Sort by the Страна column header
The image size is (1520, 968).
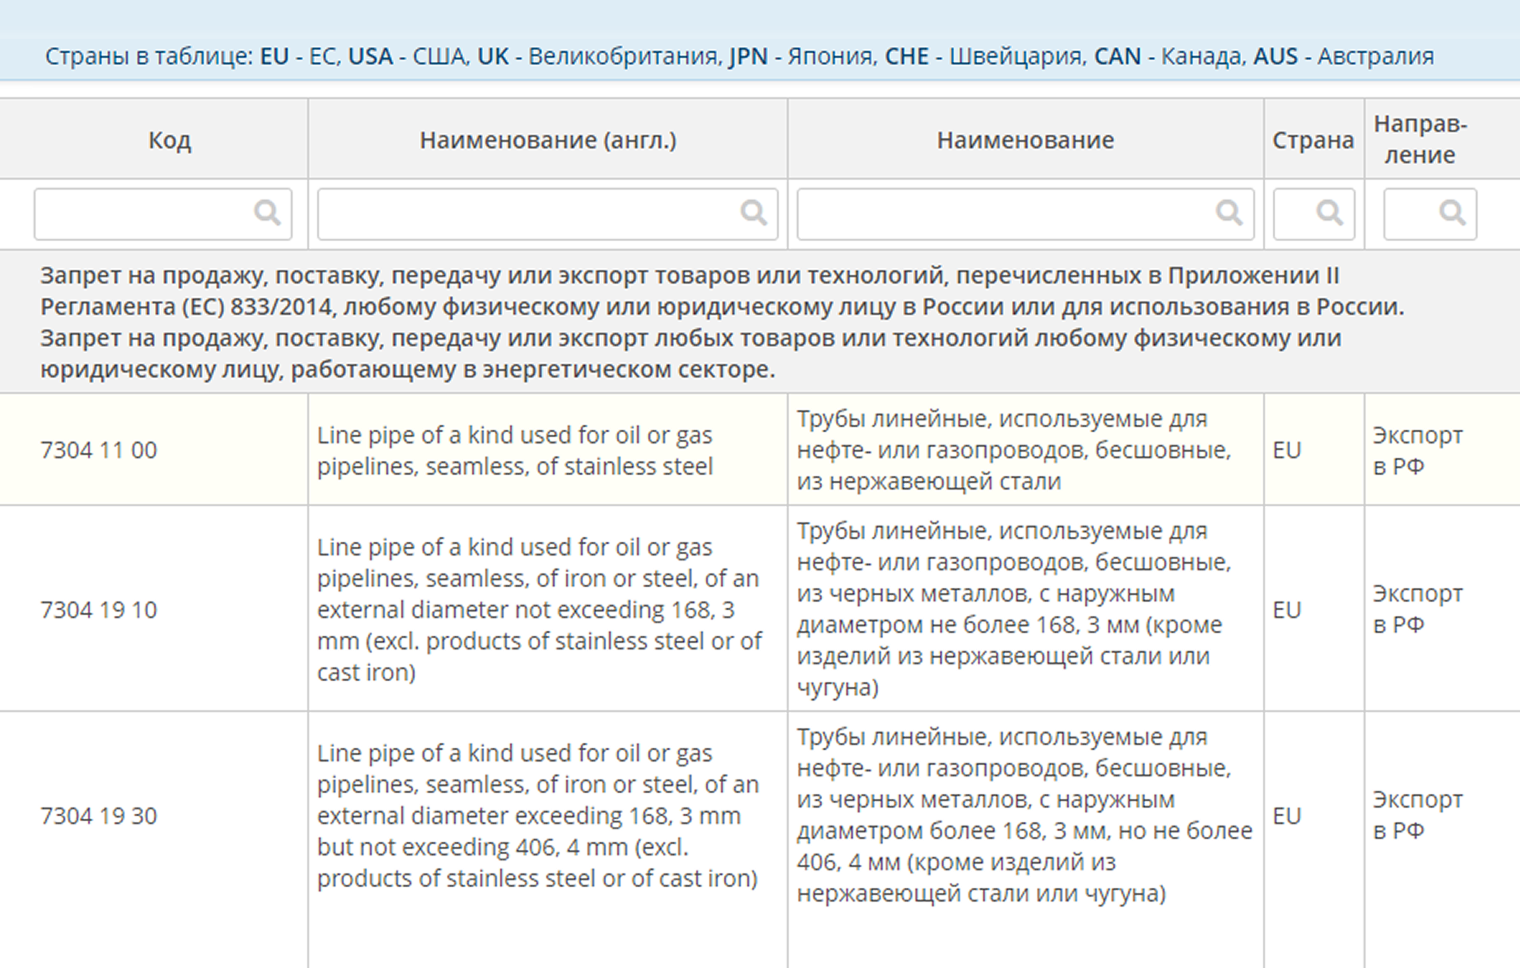(1313, 140)
